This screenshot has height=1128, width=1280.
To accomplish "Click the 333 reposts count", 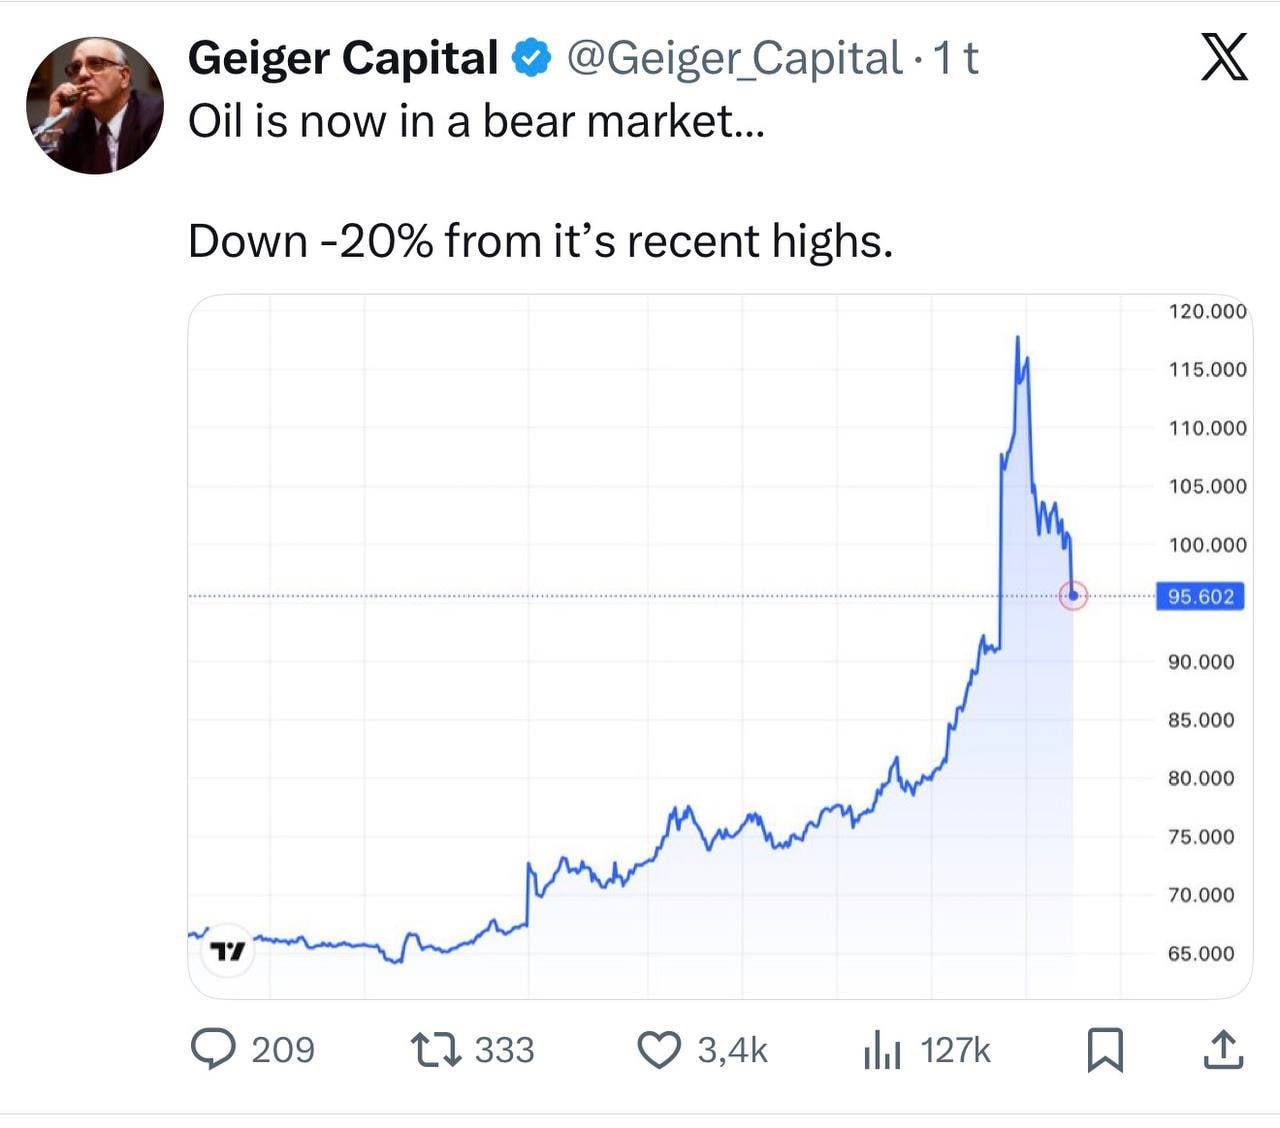I will coord(504,1050).
